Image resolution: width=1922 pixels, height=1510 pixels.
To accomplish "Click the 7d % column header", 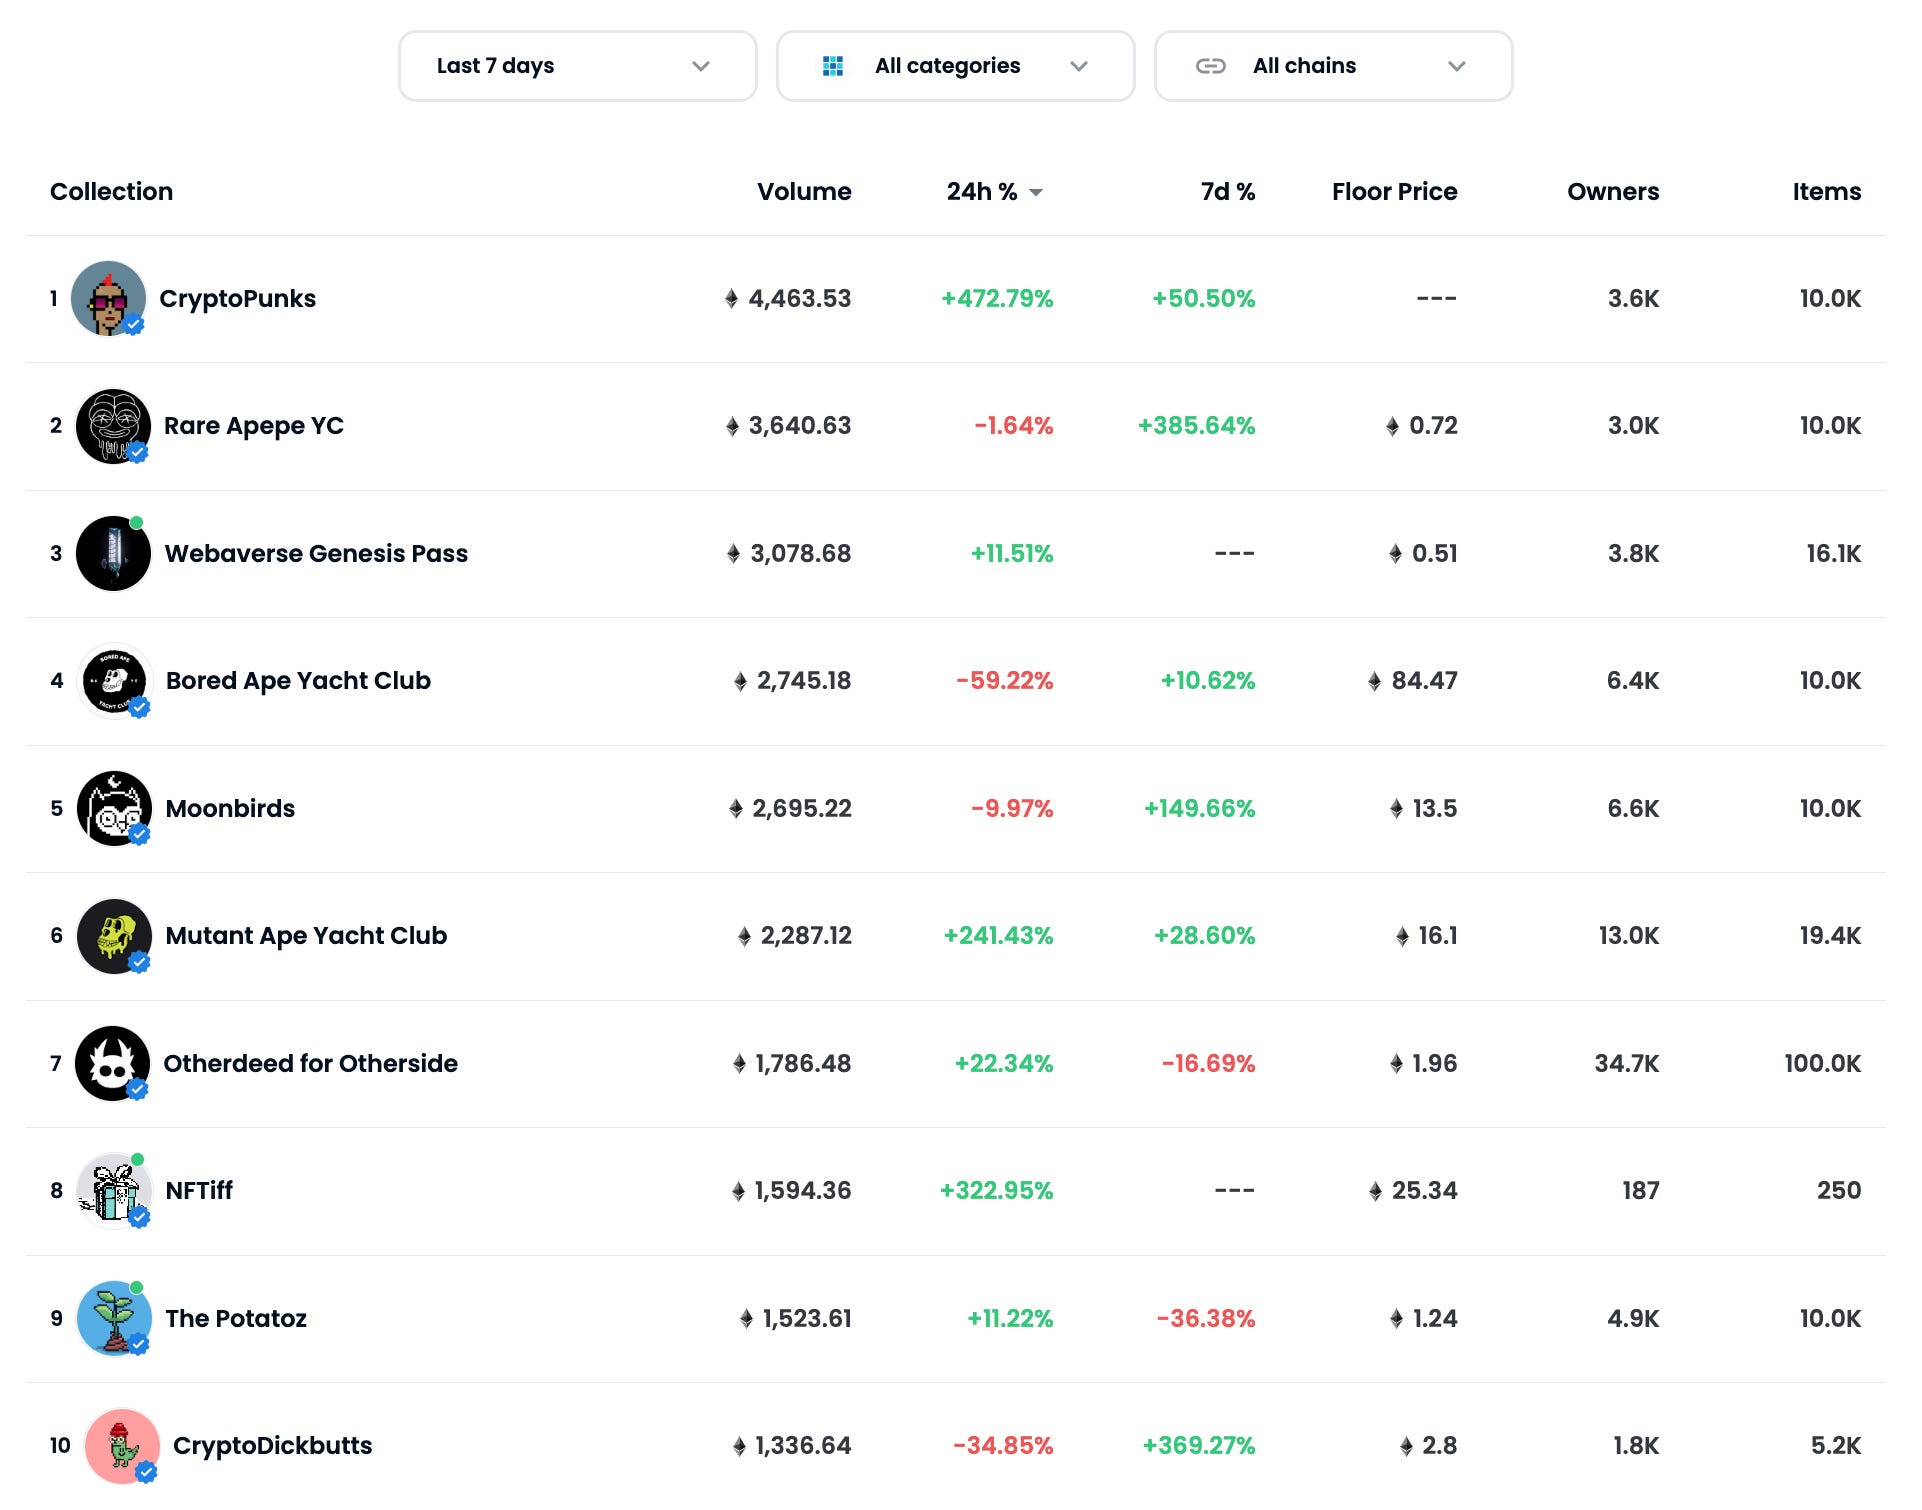I will coord(1227,192).
